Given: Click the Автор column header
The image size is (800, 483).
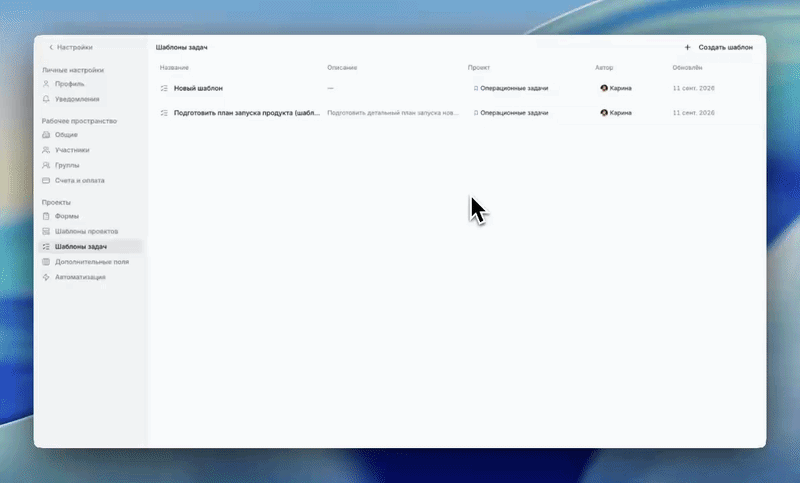Looking at the screenshot, I should 604,67.
